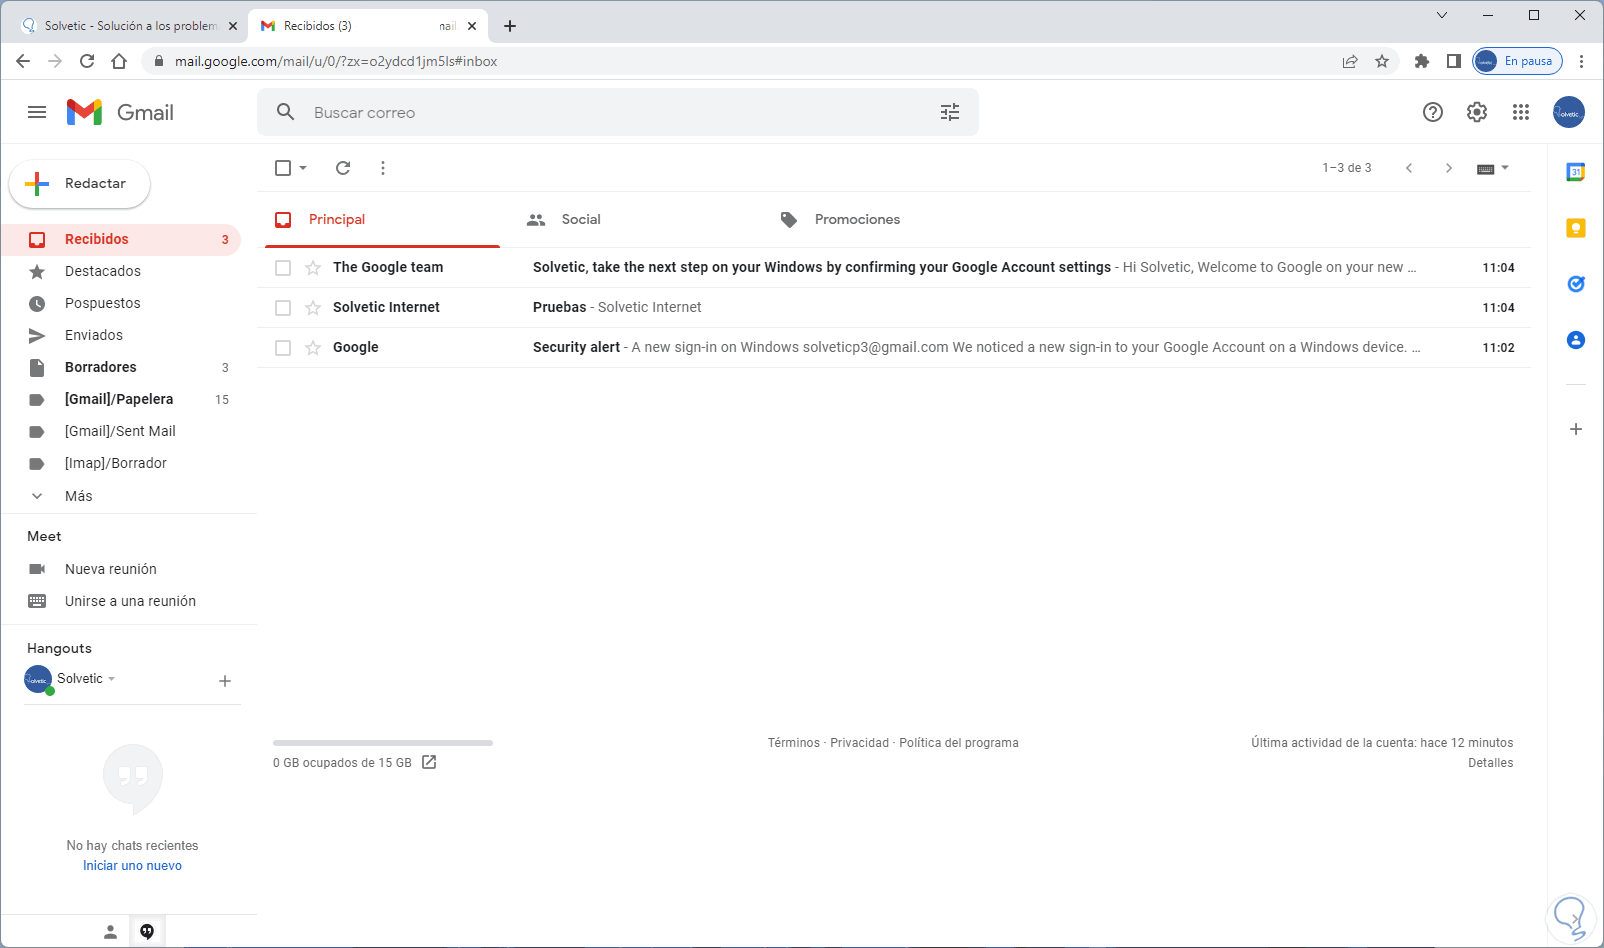
Task: Open the Security alert email from Google
Action: point(894,348)
